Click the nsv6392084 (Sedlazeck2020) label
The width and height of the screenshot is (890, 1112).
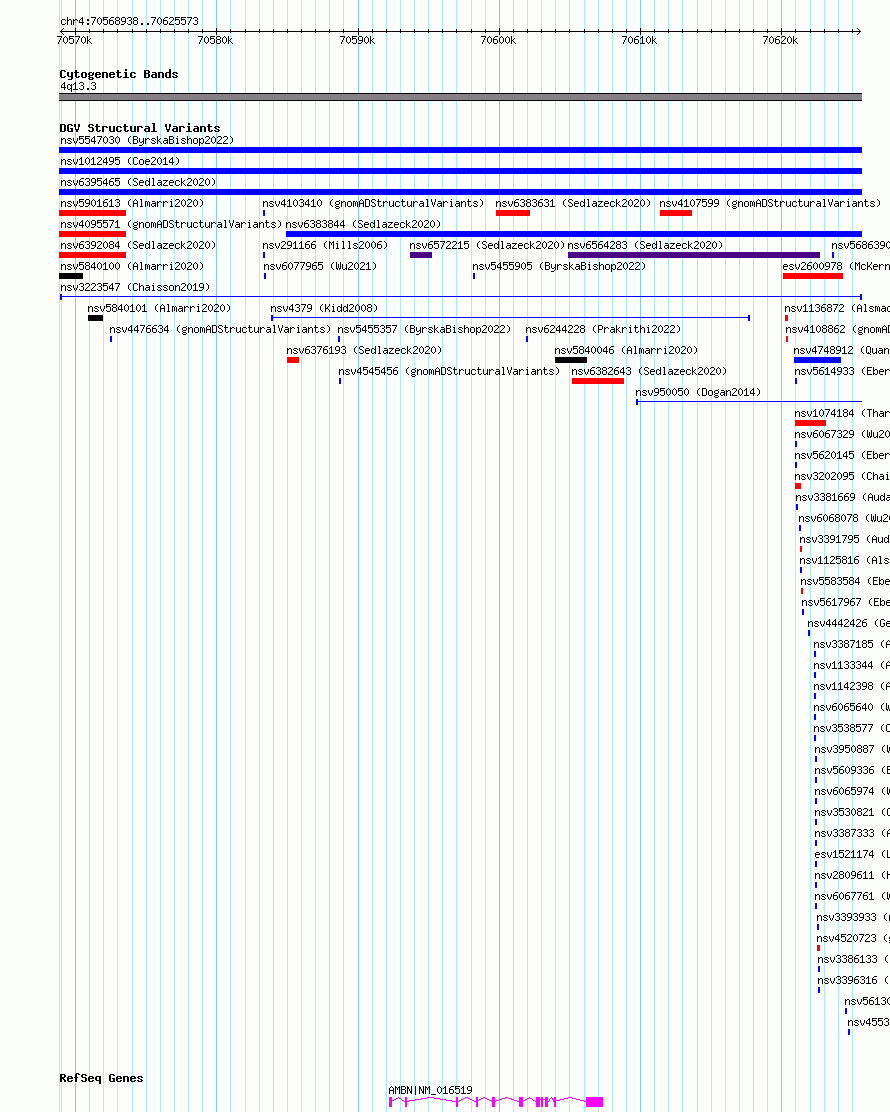tap(138, 245)
